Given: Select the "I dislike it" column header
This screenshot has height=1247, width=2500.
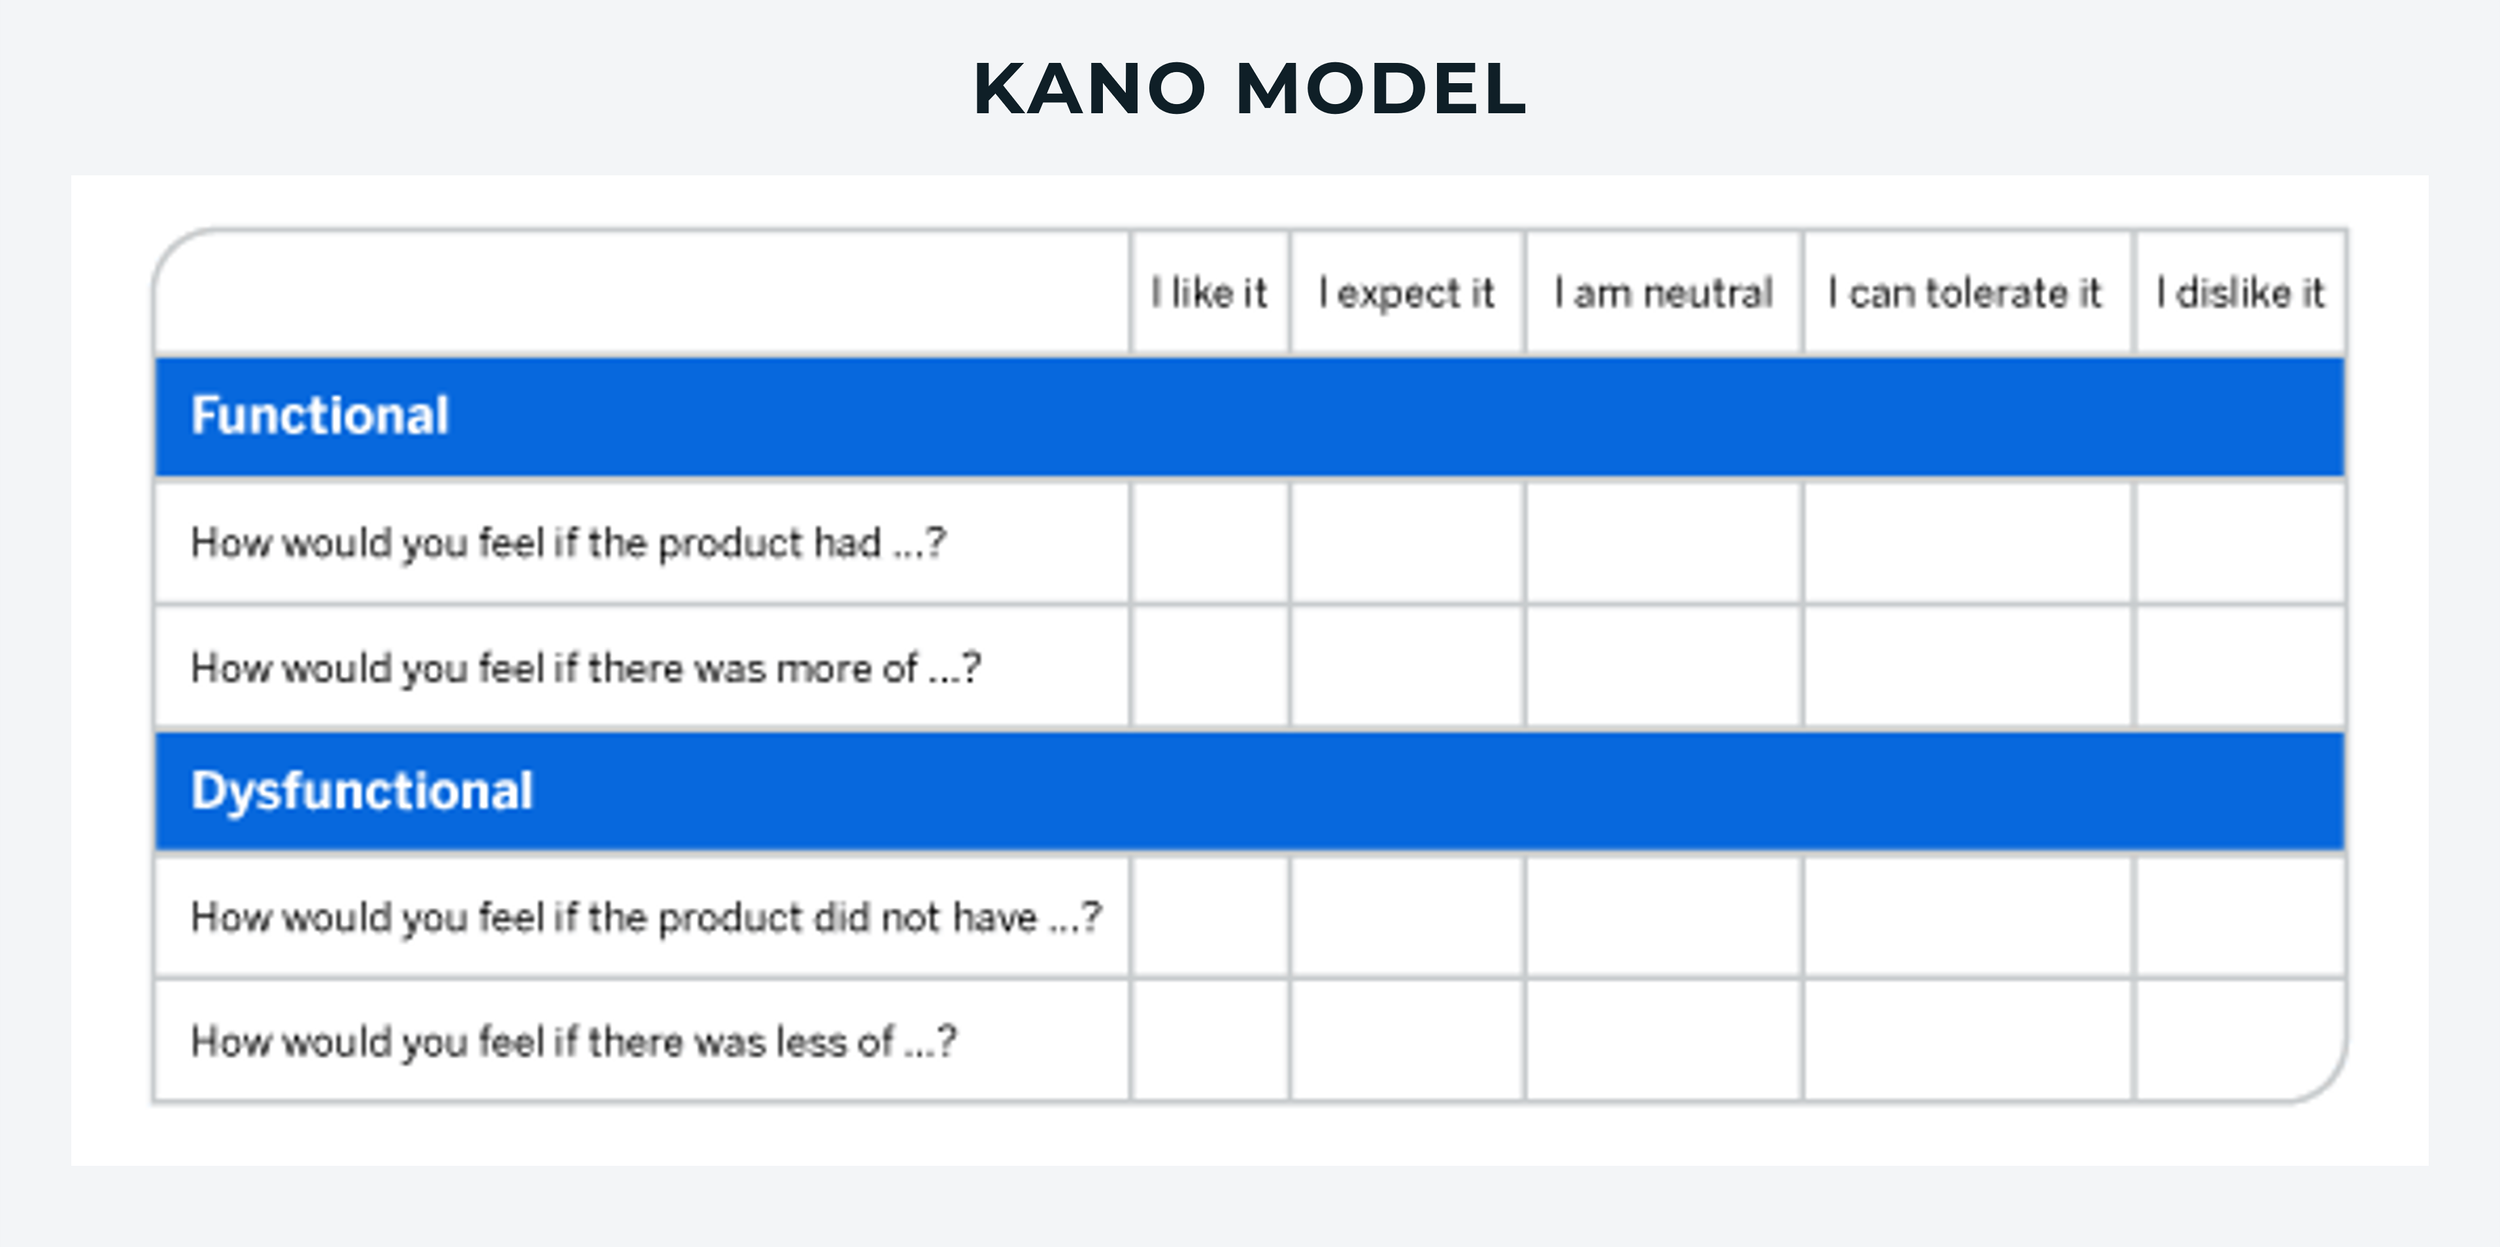Looking at the screenshot, I should pyautogui.click(x=2240, y=293).
